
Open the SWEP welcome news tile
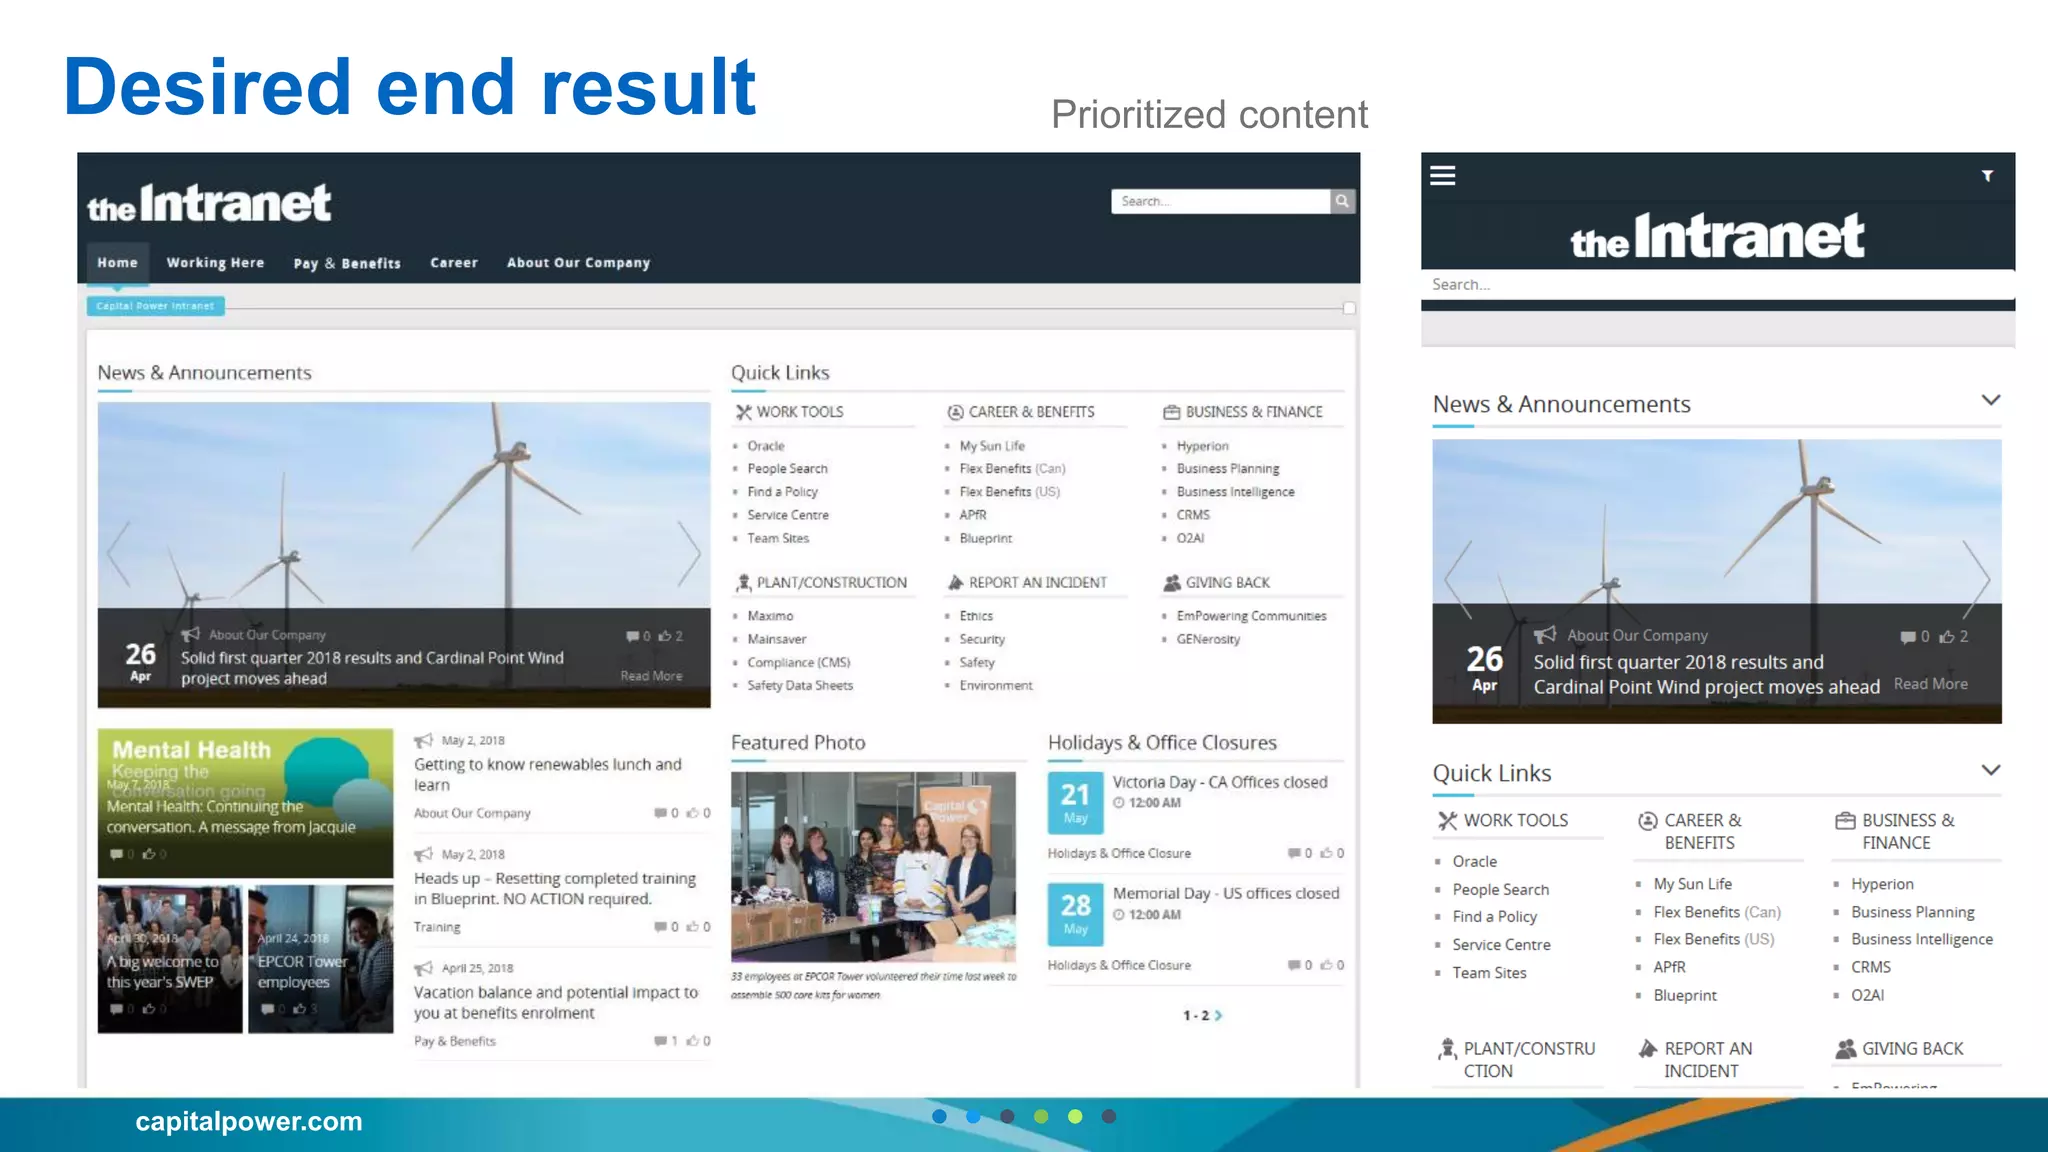point(170,959)
